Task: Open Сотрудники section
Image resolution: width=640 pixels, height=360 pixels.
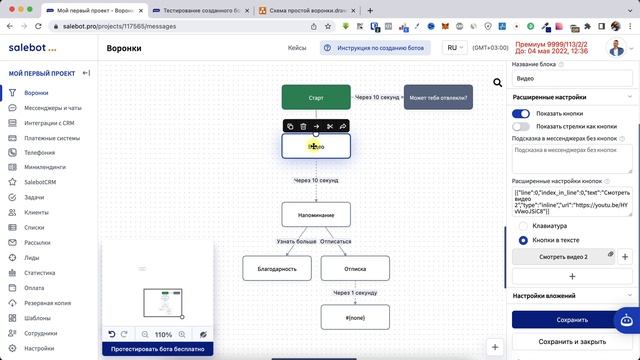Action: pos(40,333)
